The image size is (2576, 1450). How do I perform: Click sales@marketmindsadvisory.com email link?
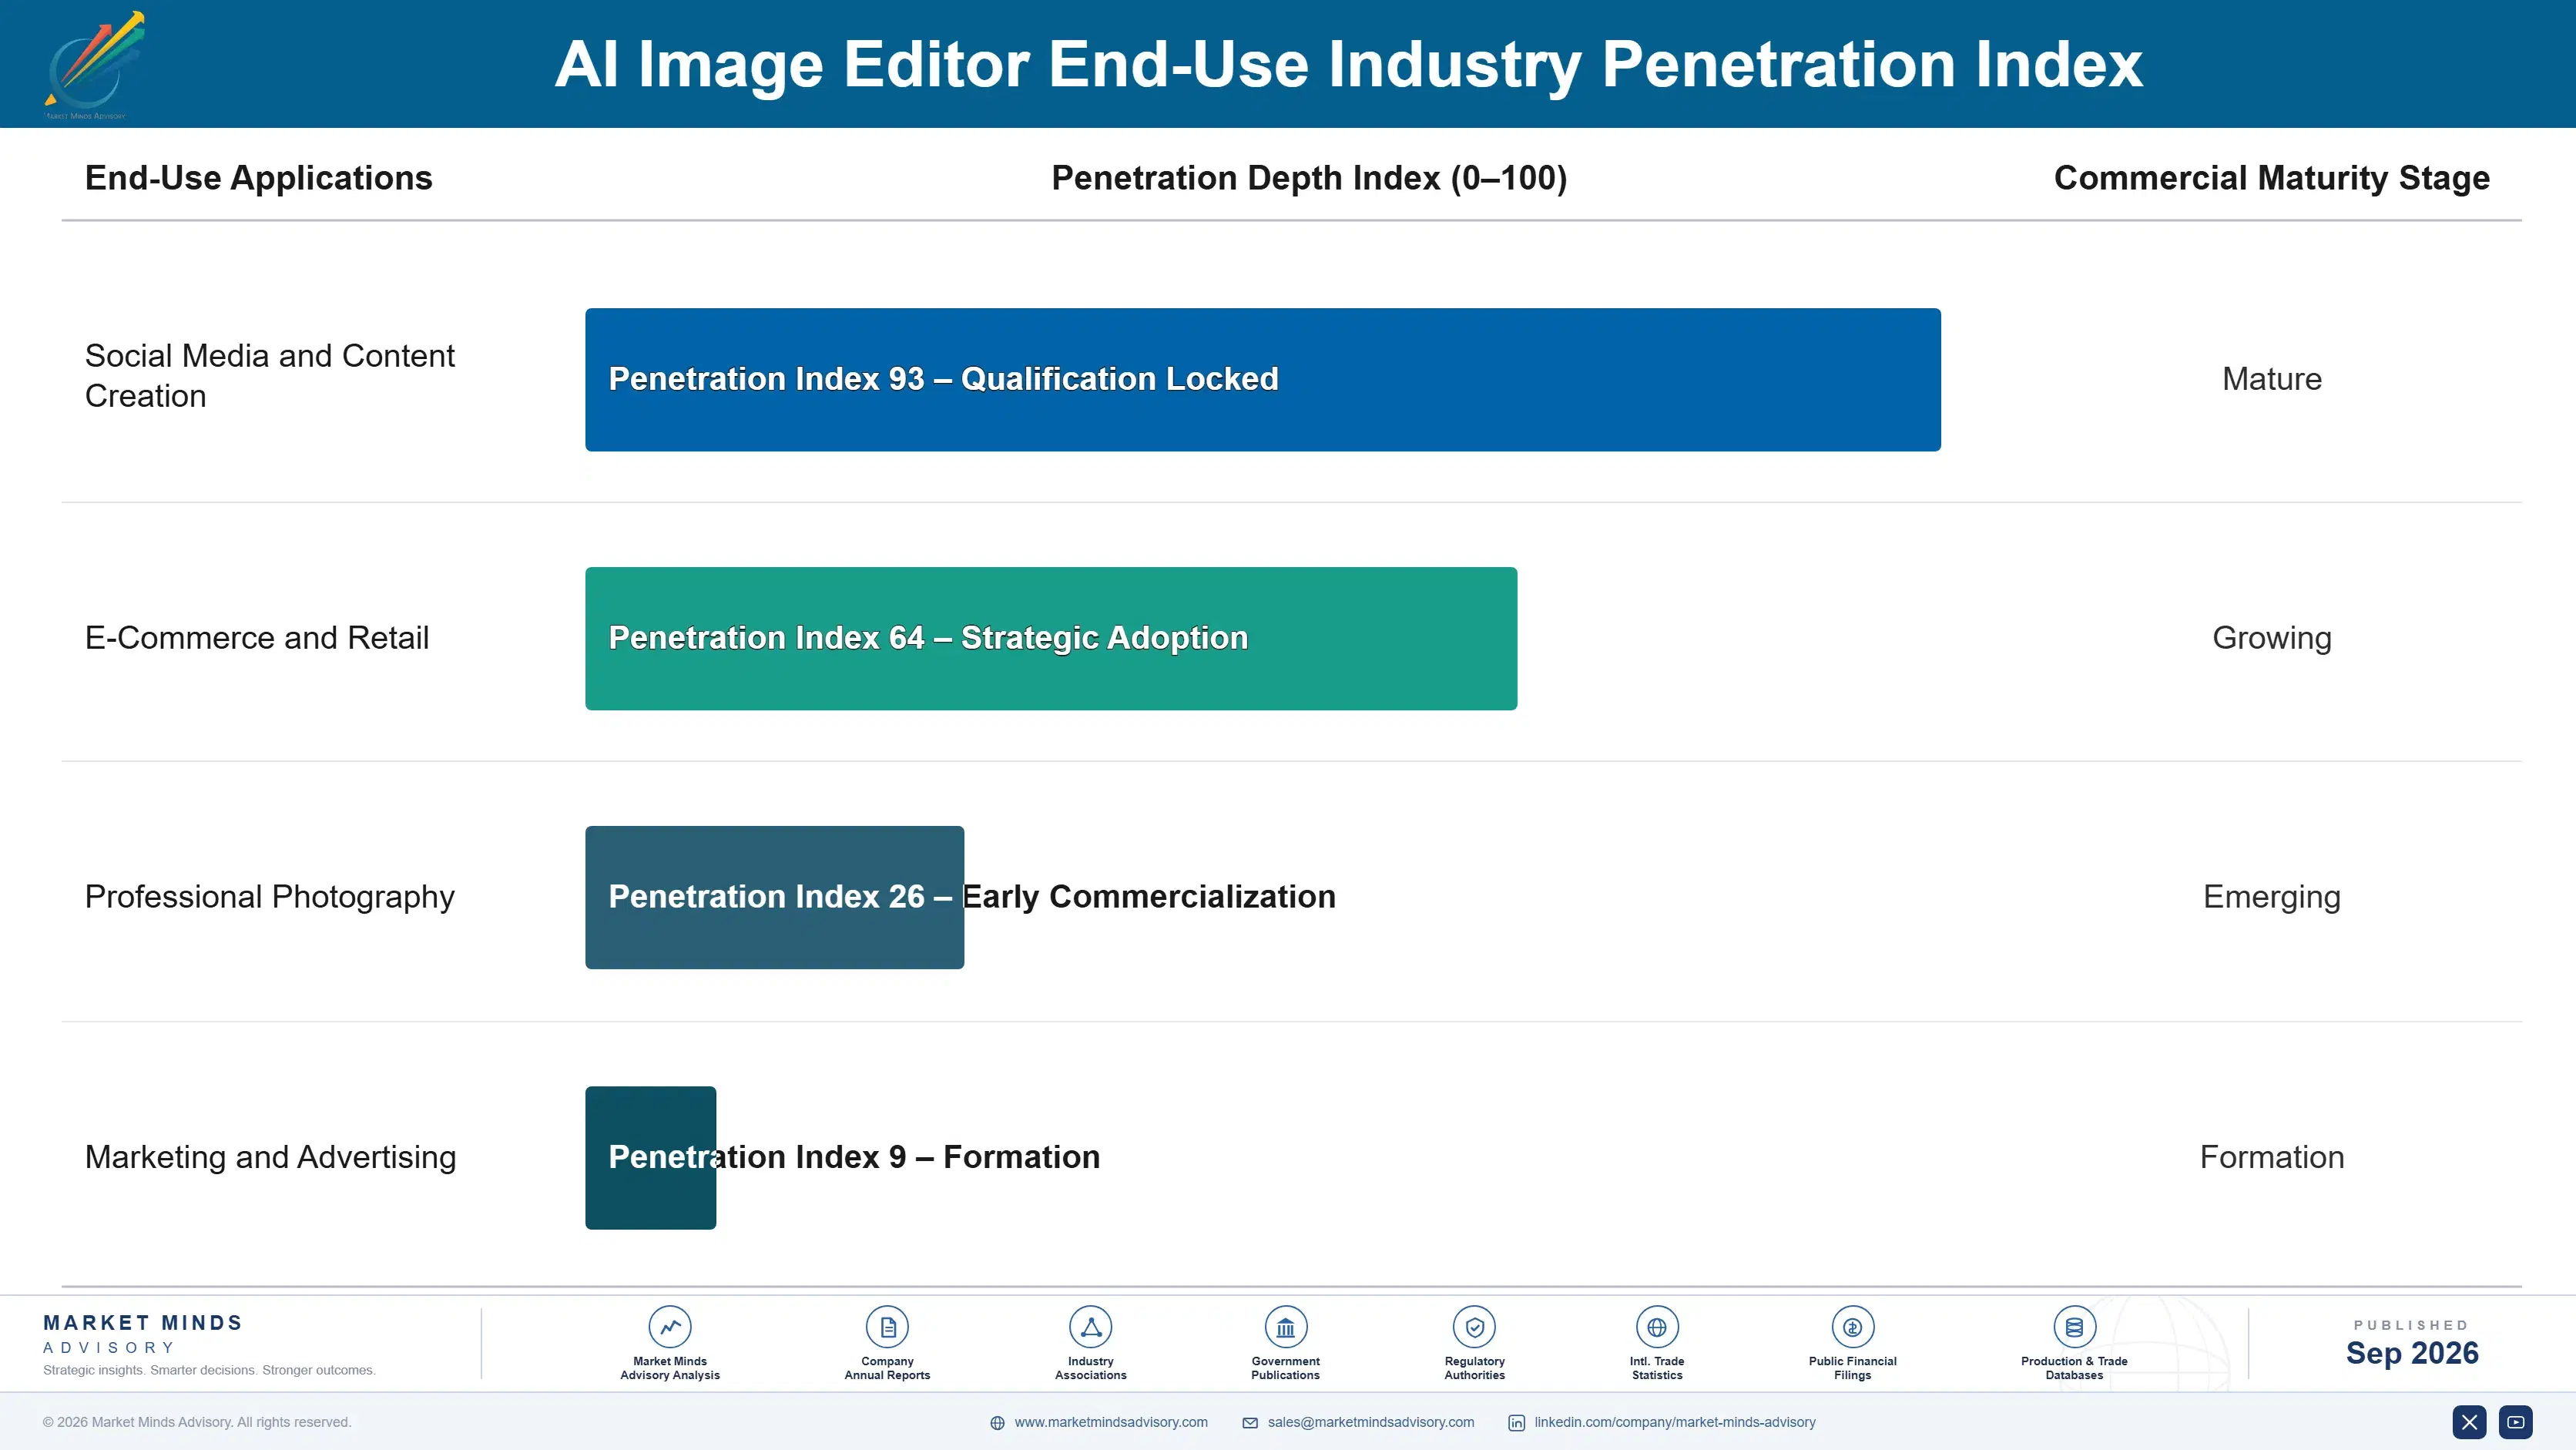click(x=1371, y=1422)
